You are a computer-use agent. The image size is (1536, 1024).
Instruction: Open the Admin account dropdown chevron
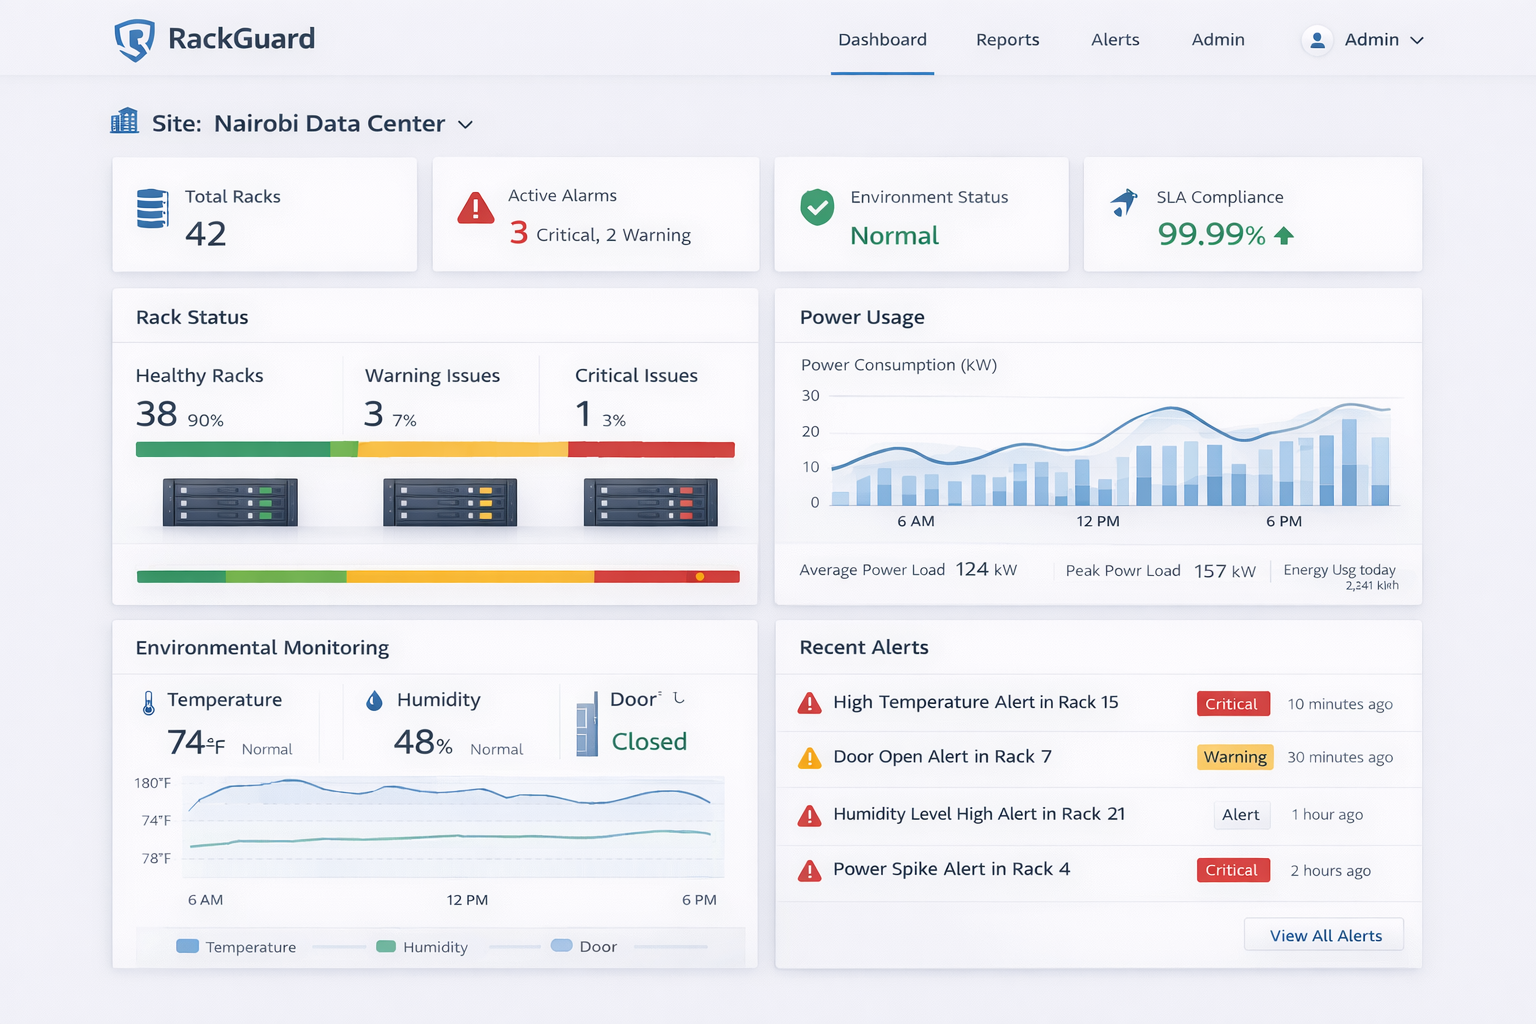coord(1417,40)
